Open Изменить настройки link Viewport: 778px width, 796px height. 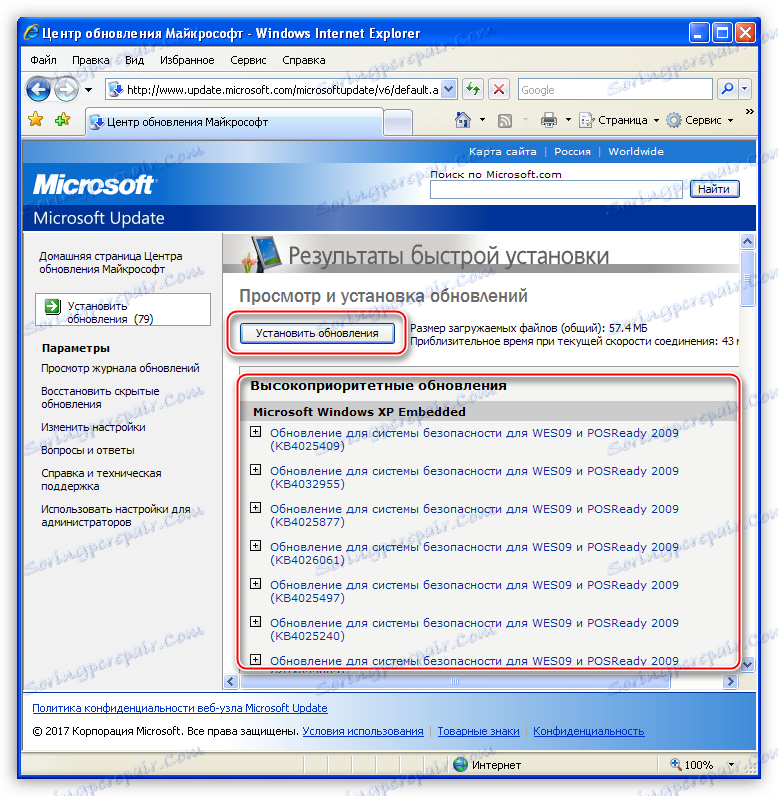pos(93,427)
